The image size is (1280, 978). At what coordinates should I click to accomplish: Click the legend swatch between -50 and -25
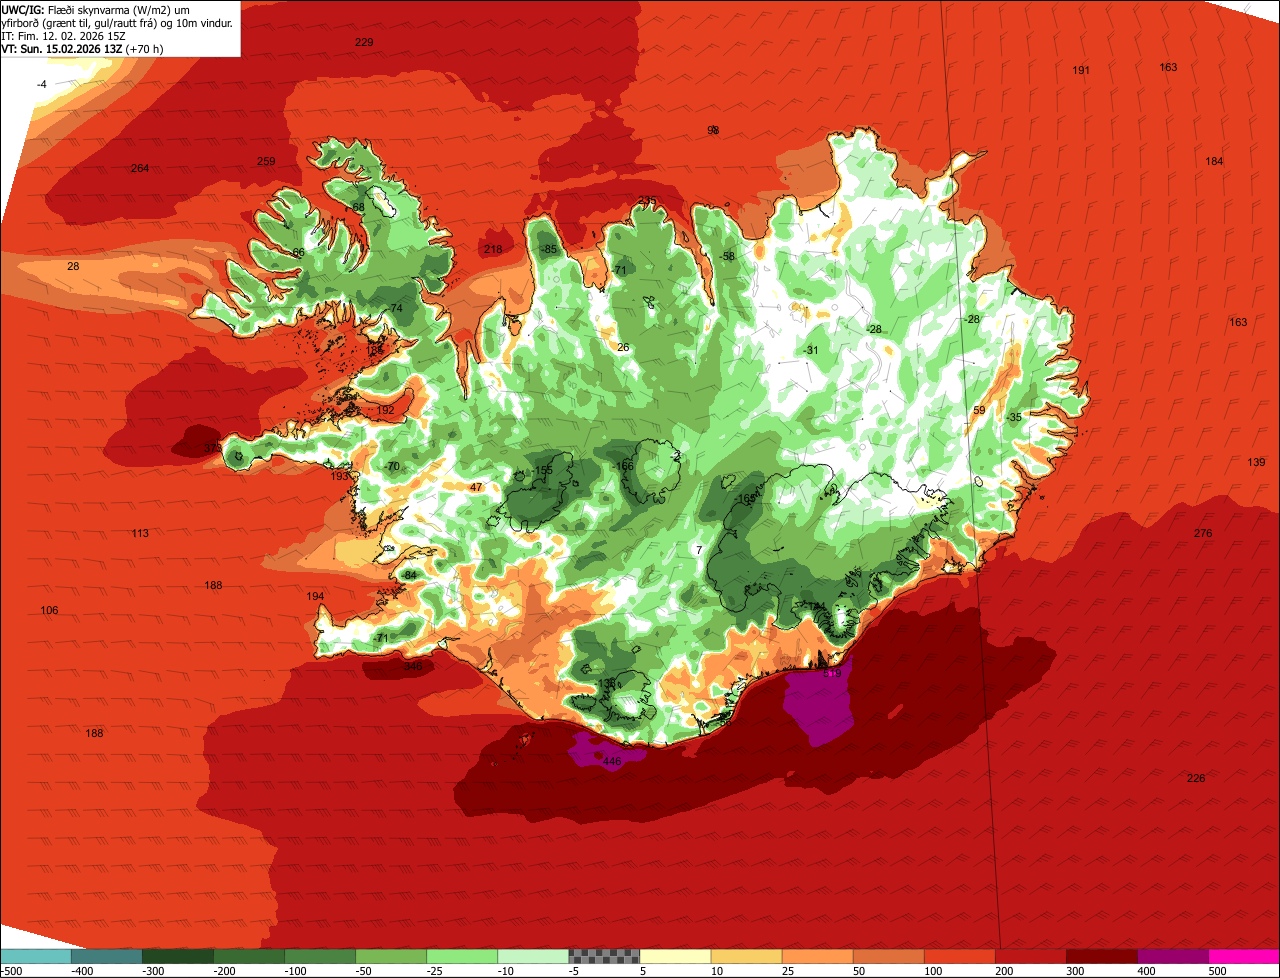(390, 956)
